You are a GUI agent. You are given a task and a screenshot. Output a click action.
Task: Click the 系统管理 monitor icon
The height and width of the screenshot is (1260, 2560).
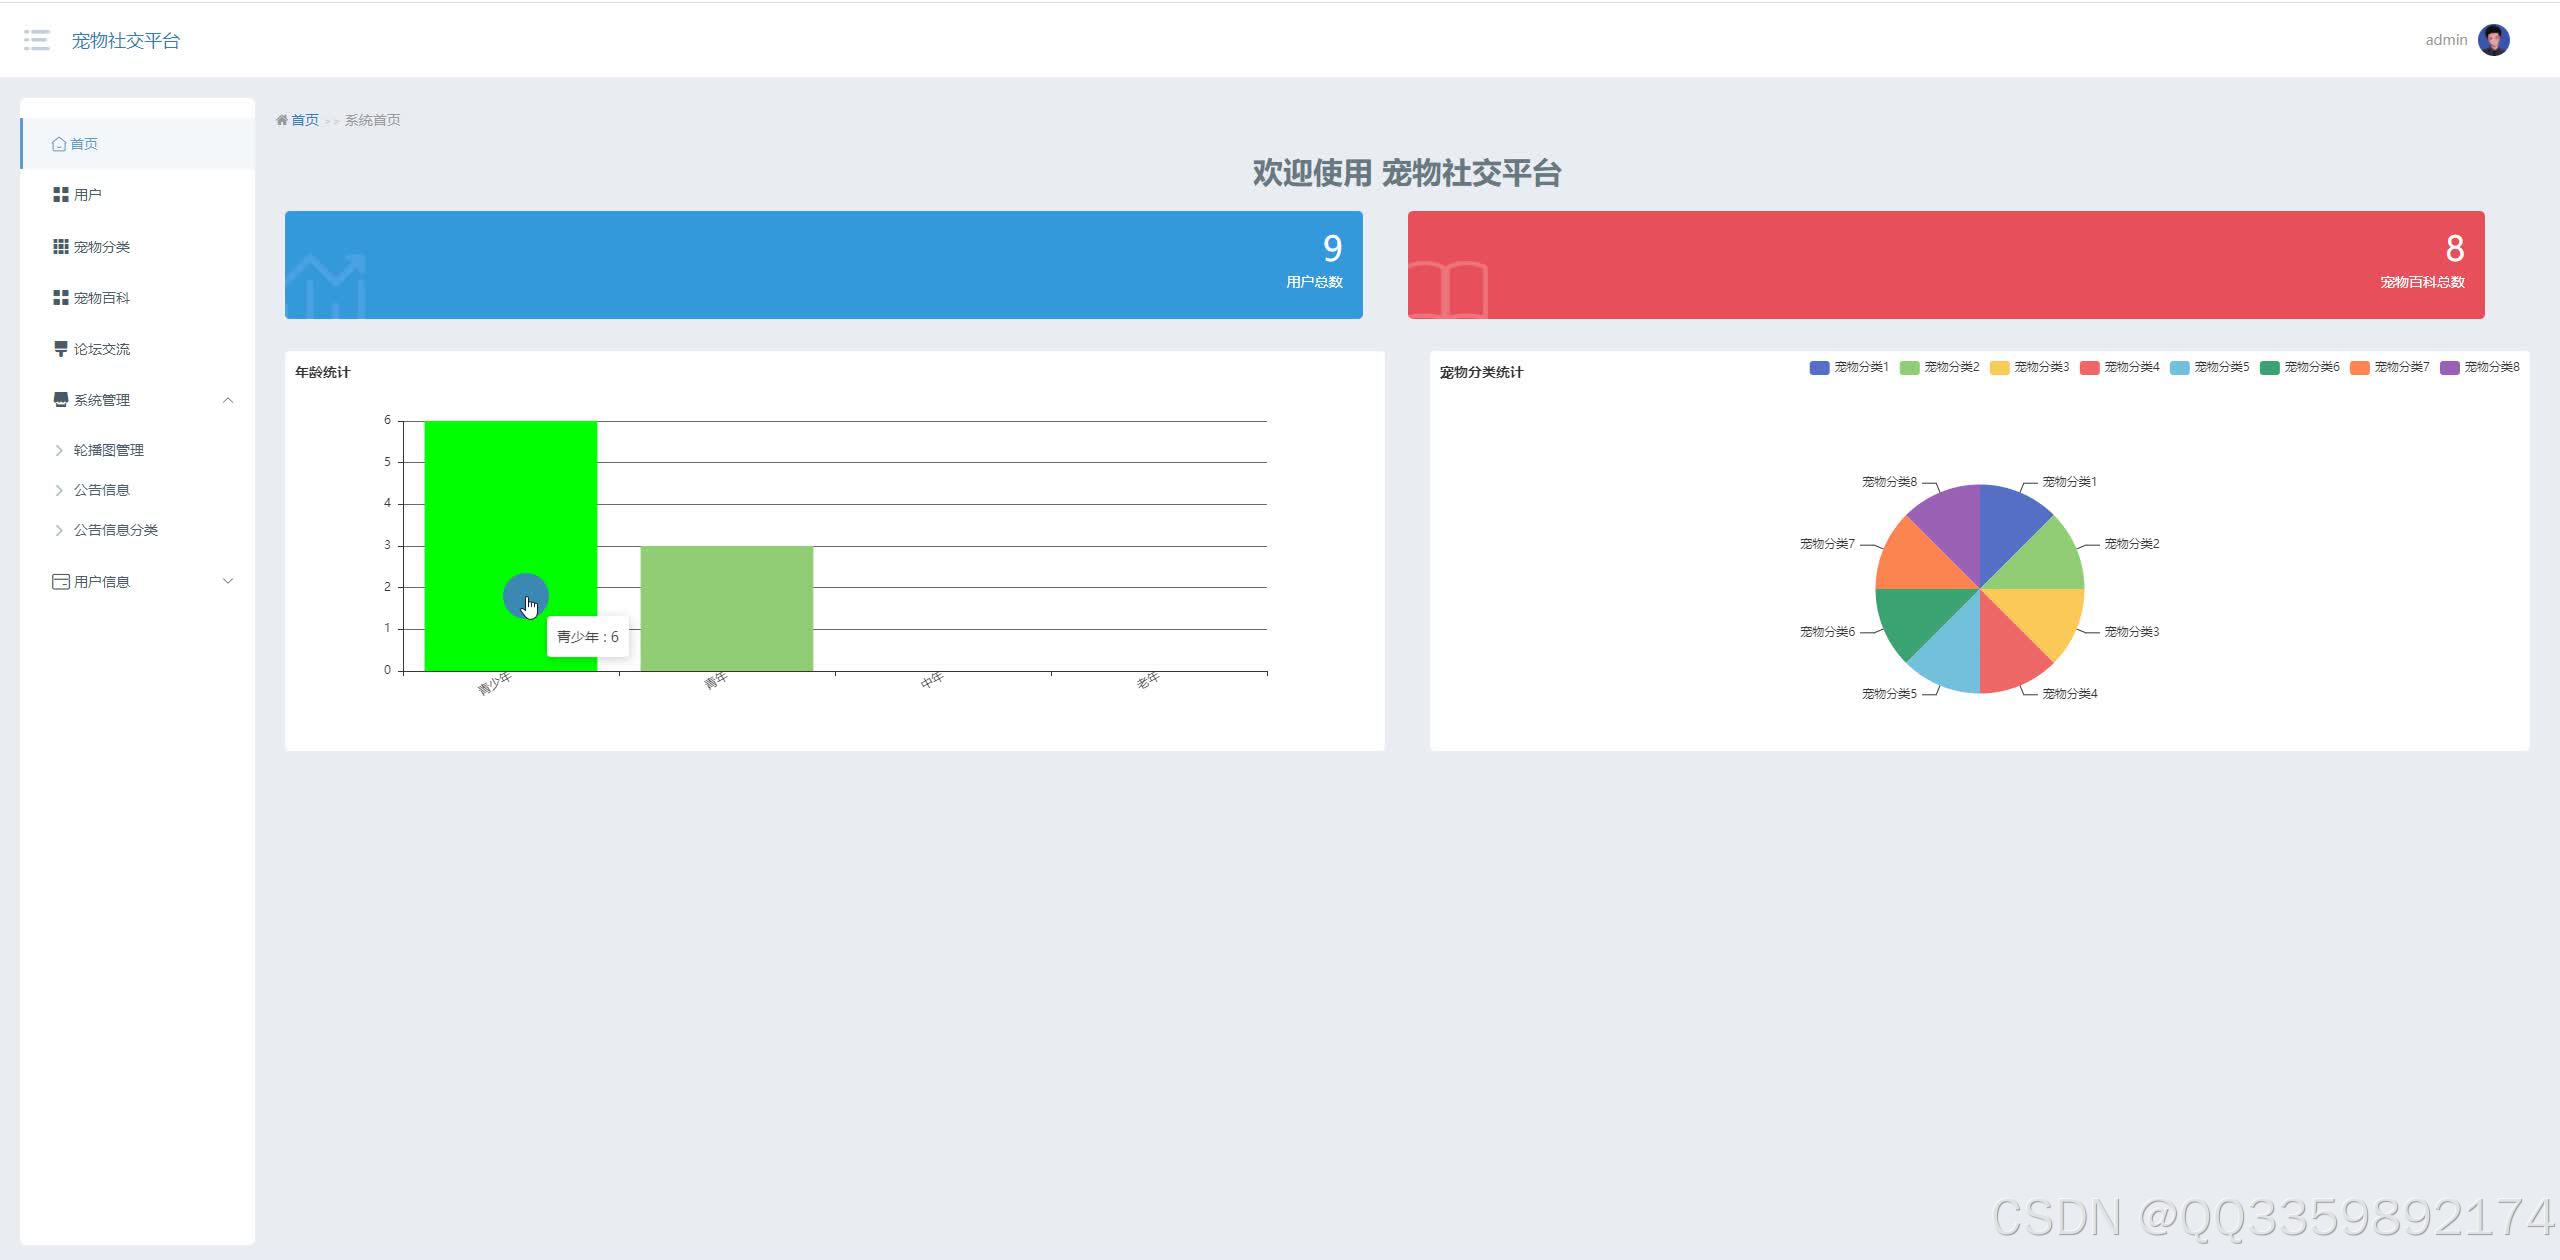tap(61, 400)
